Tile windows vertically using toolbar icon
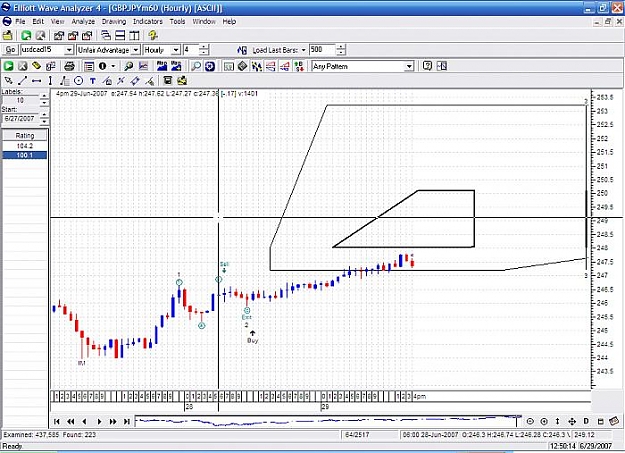 (x=134, y=35)
